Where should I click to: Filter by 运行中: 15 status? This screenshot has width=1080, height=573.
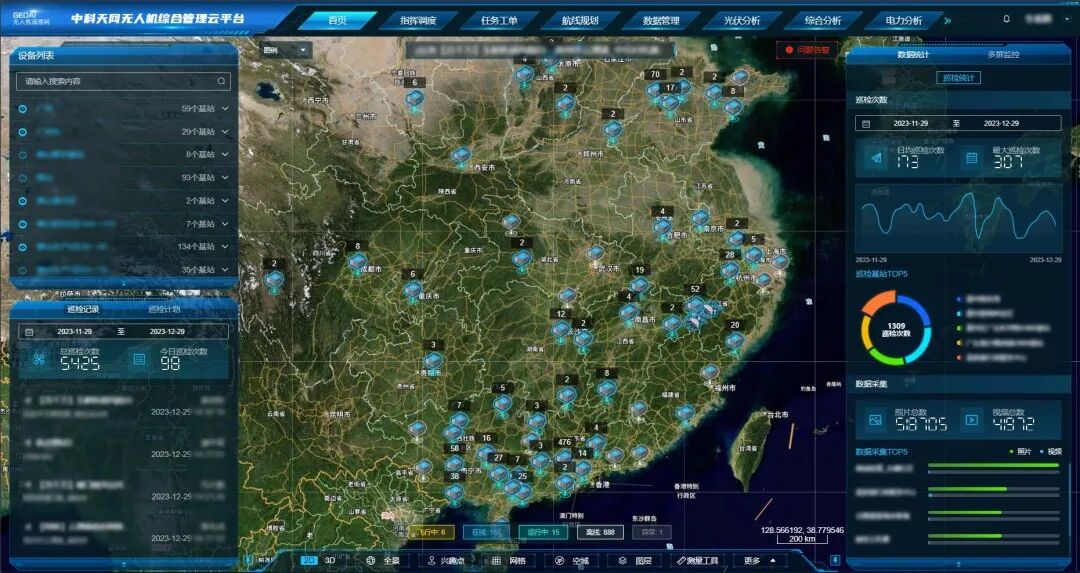point(543,532)
